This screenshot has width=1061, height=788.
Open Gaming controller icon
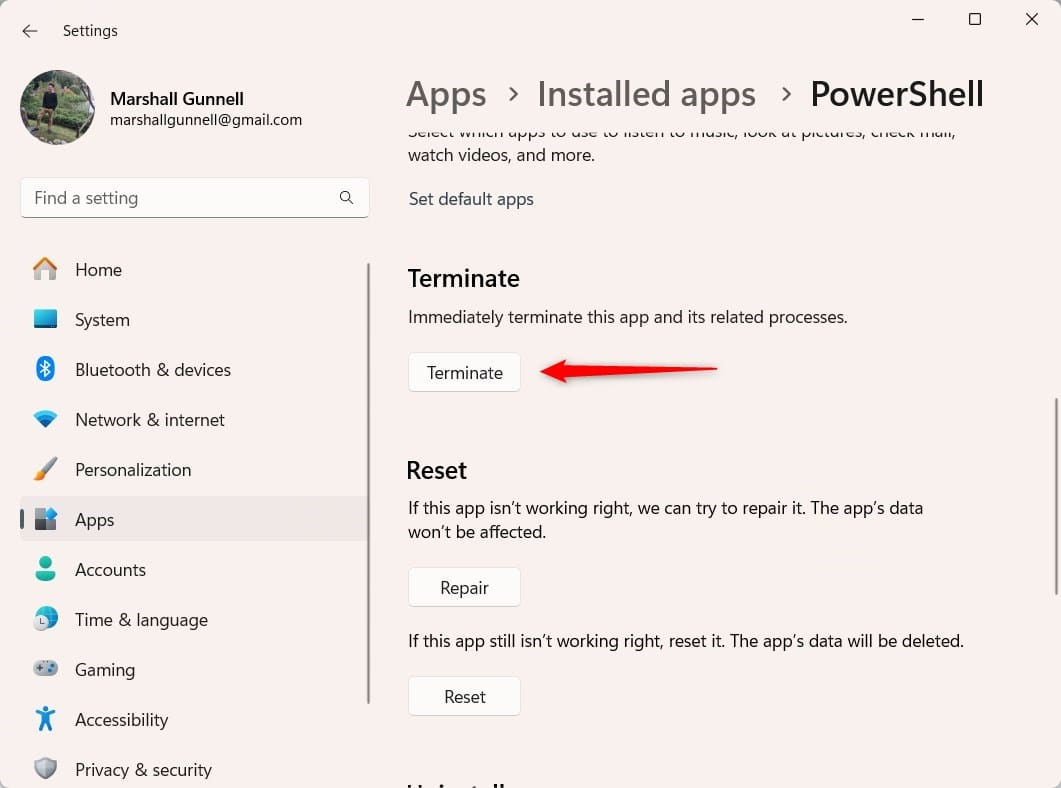tap(45, 668)
